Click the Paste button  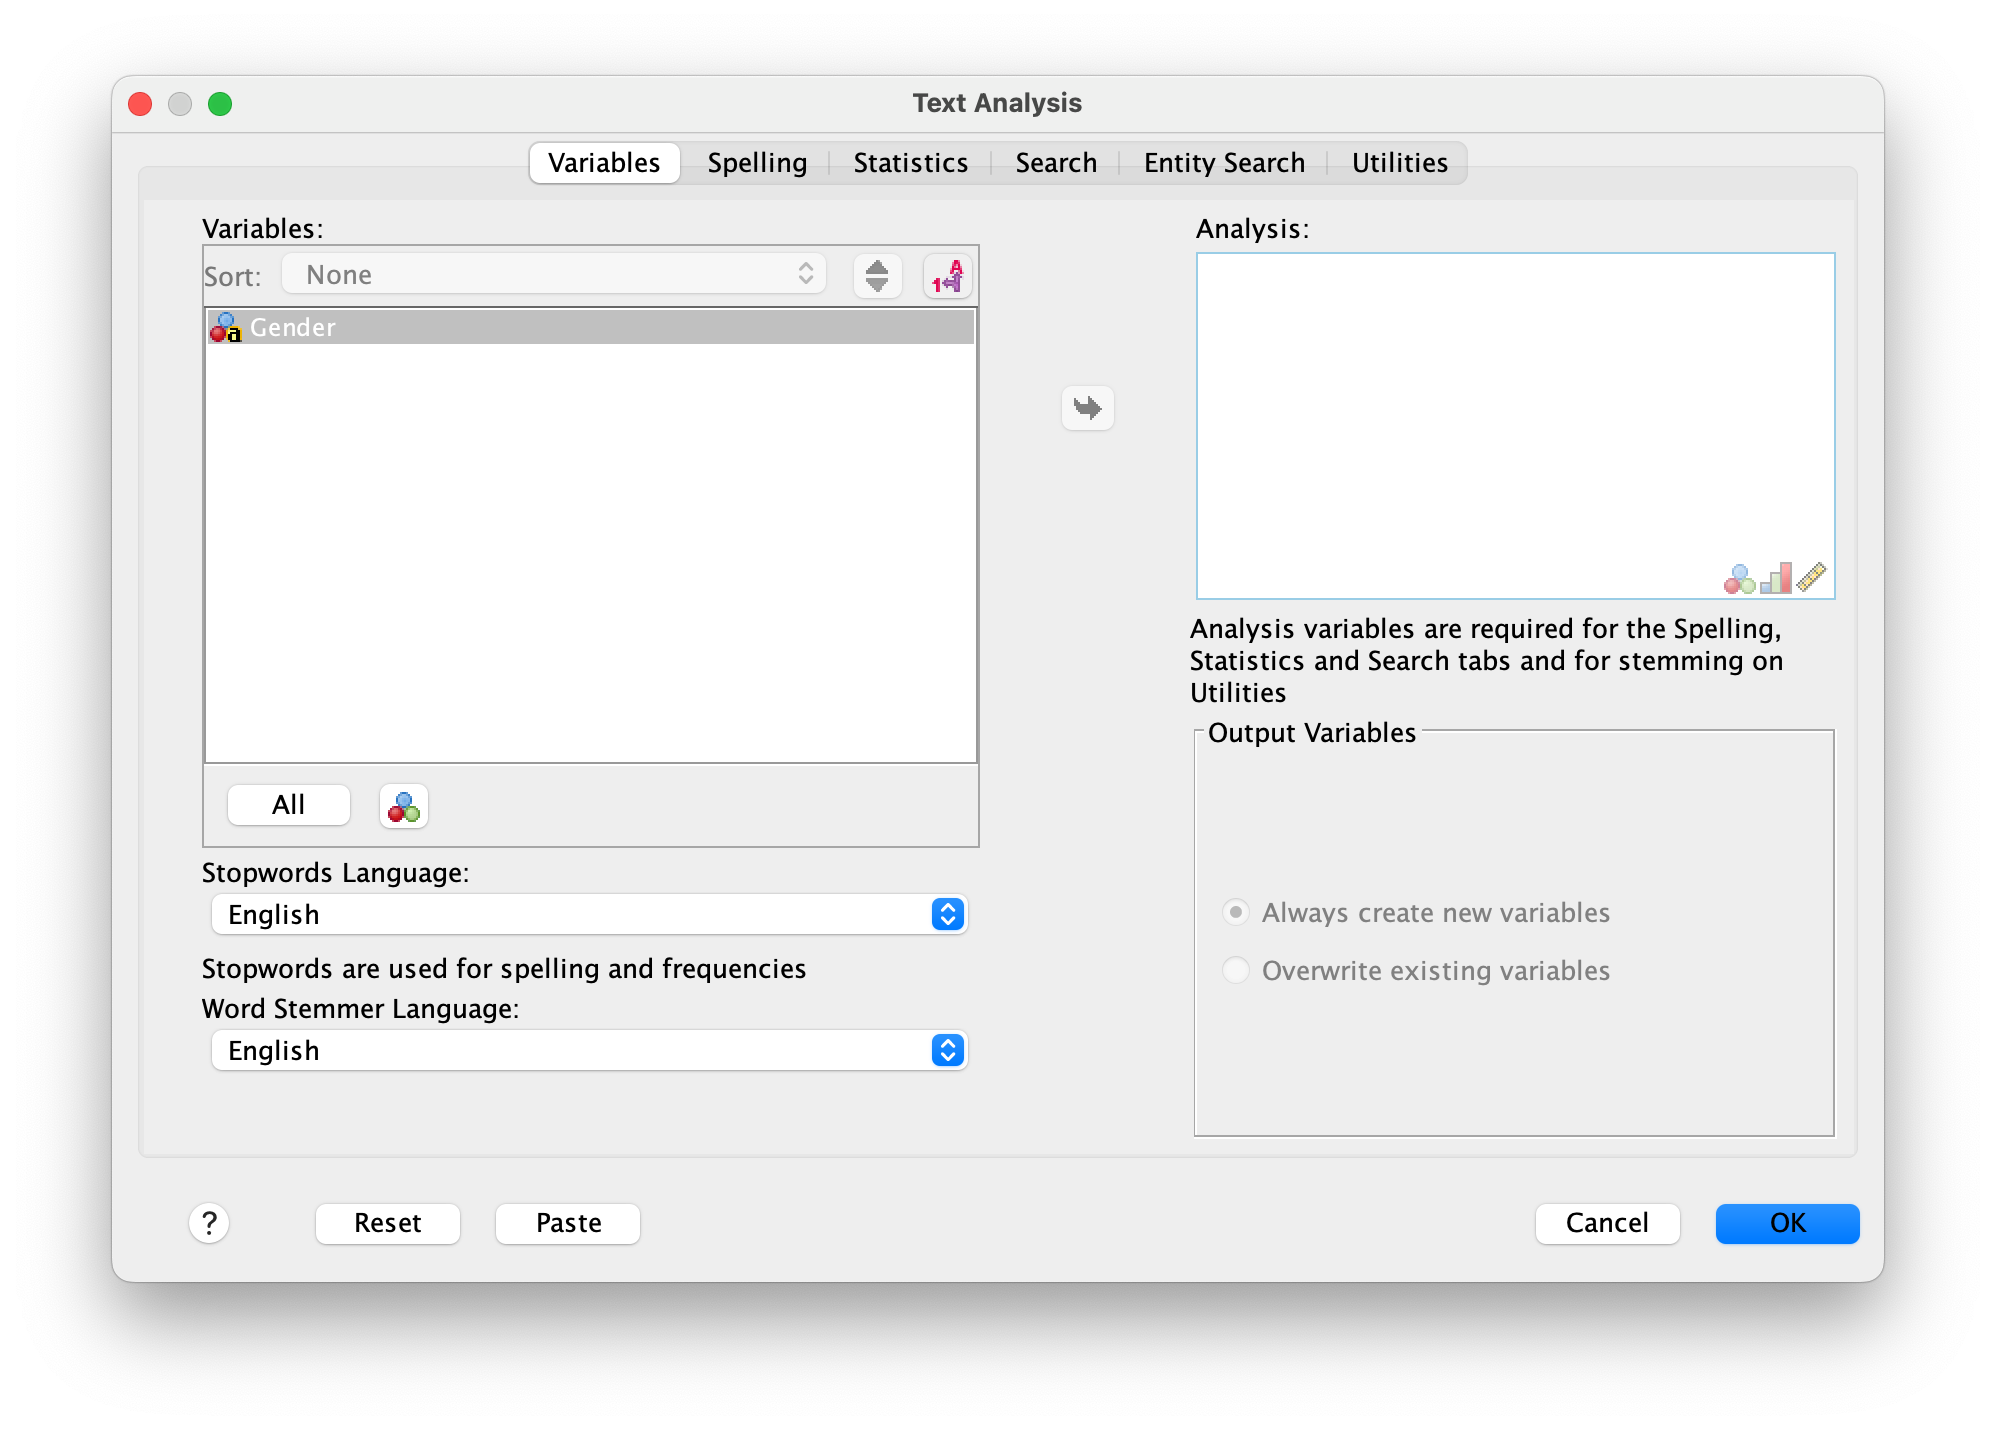point(567,1223)
